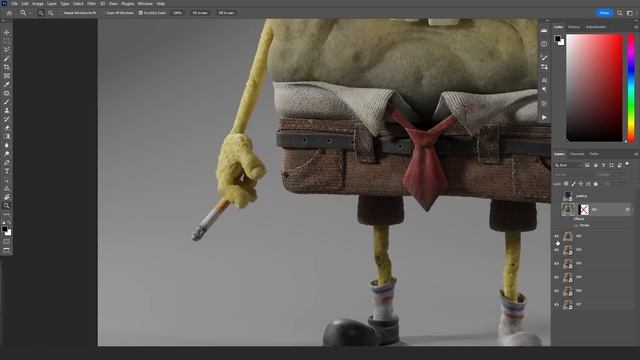
Task: Open the Edit Toolbar three-dots icon
Action: pos(7,214)
